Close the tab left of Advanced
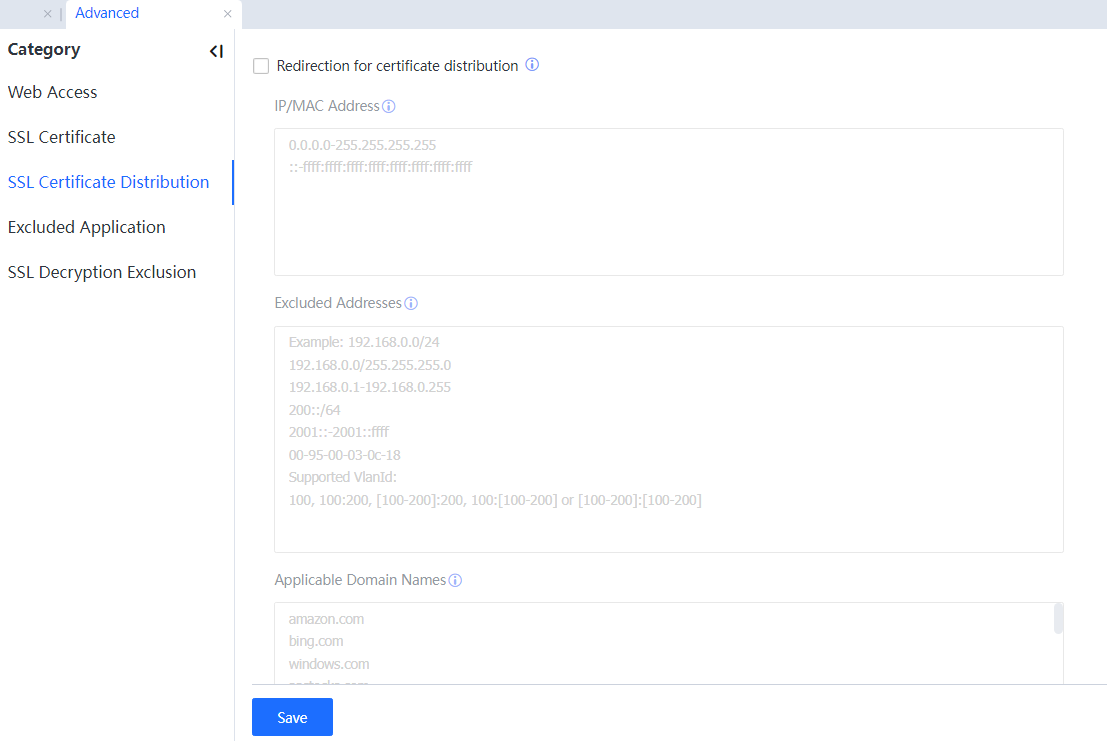 tap(47, 14)
